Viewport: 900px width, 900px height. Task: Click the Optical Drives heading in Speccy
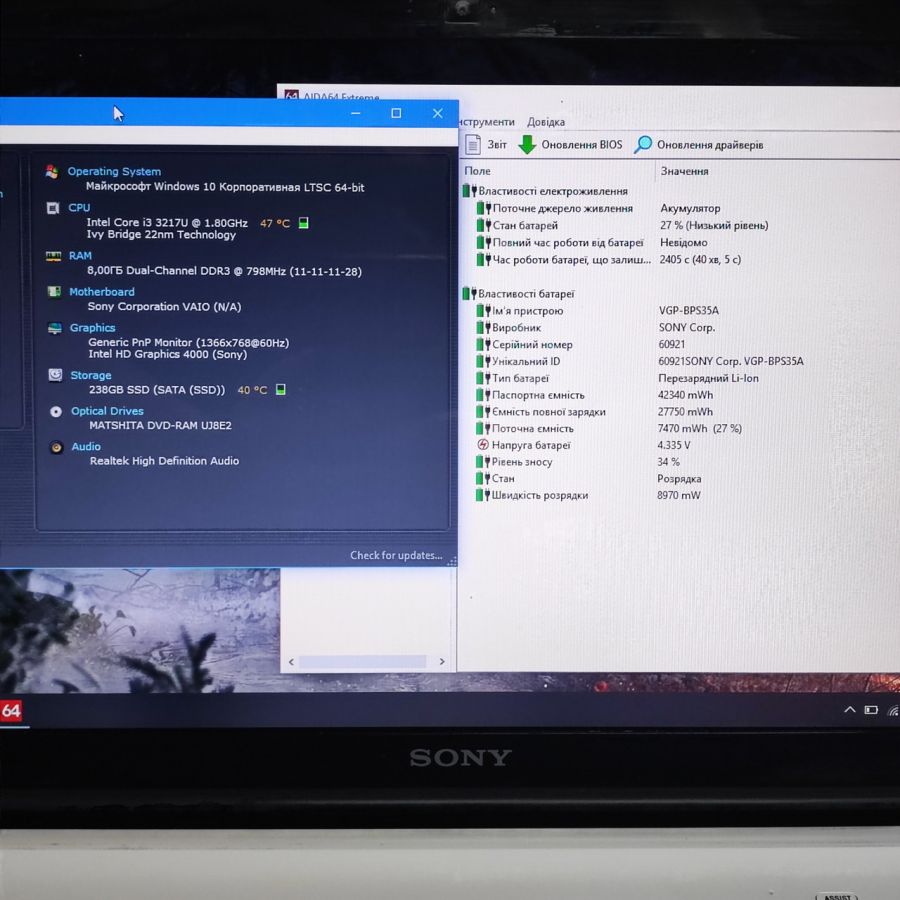107,411
